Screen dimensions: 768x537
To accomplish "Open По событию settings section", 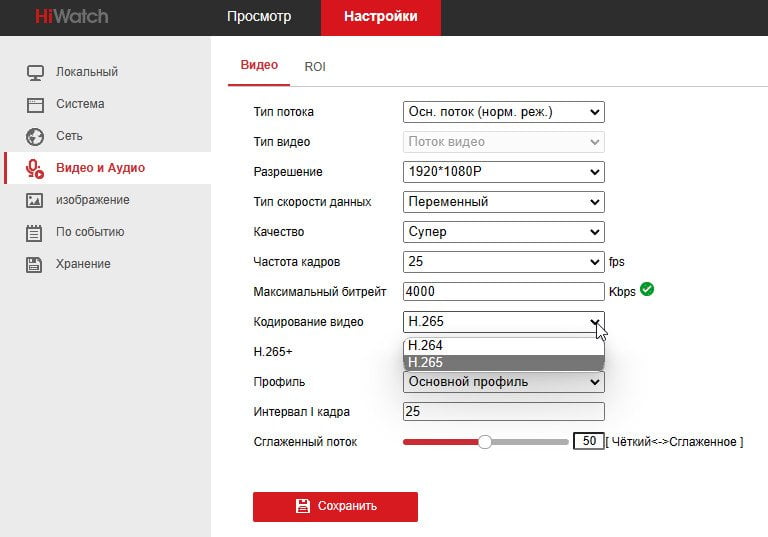I will tap(90, 232).
